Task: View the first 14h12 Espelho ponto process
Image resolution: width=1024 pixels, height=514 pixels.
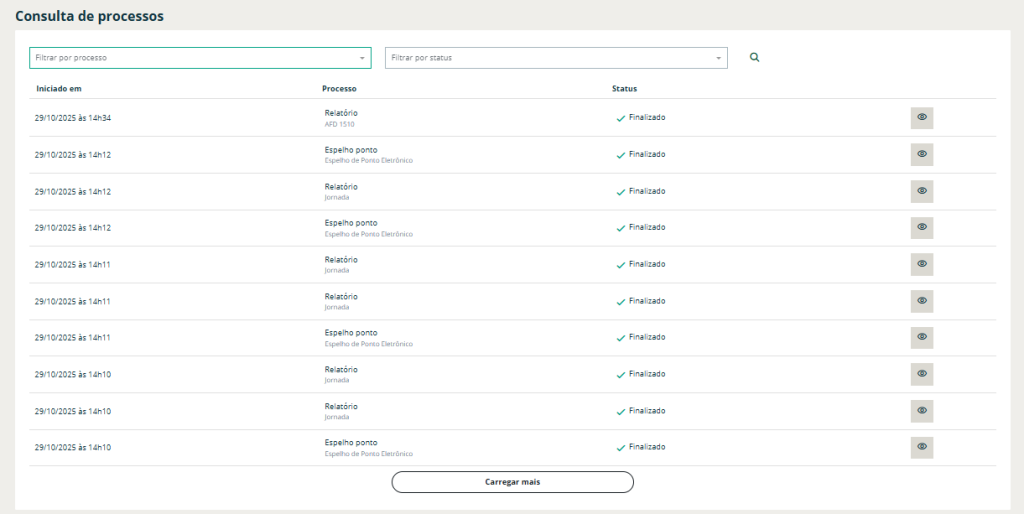Action: pyautogui.click(x=921, y=155)
